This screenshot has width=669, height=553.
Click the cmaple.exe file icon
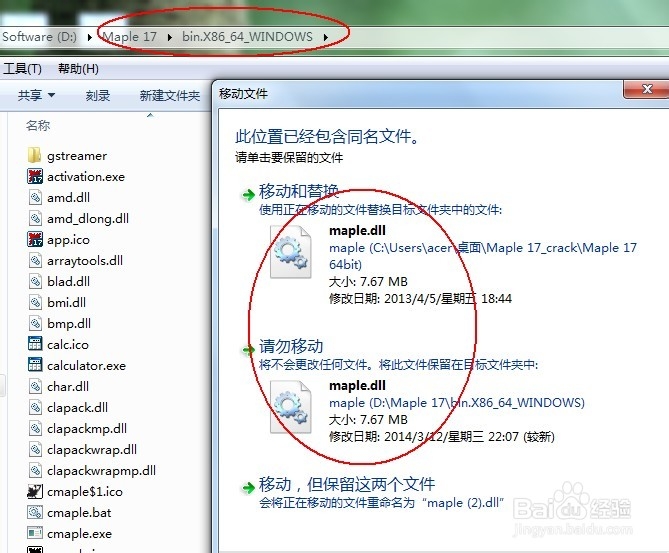click(35, 533)
